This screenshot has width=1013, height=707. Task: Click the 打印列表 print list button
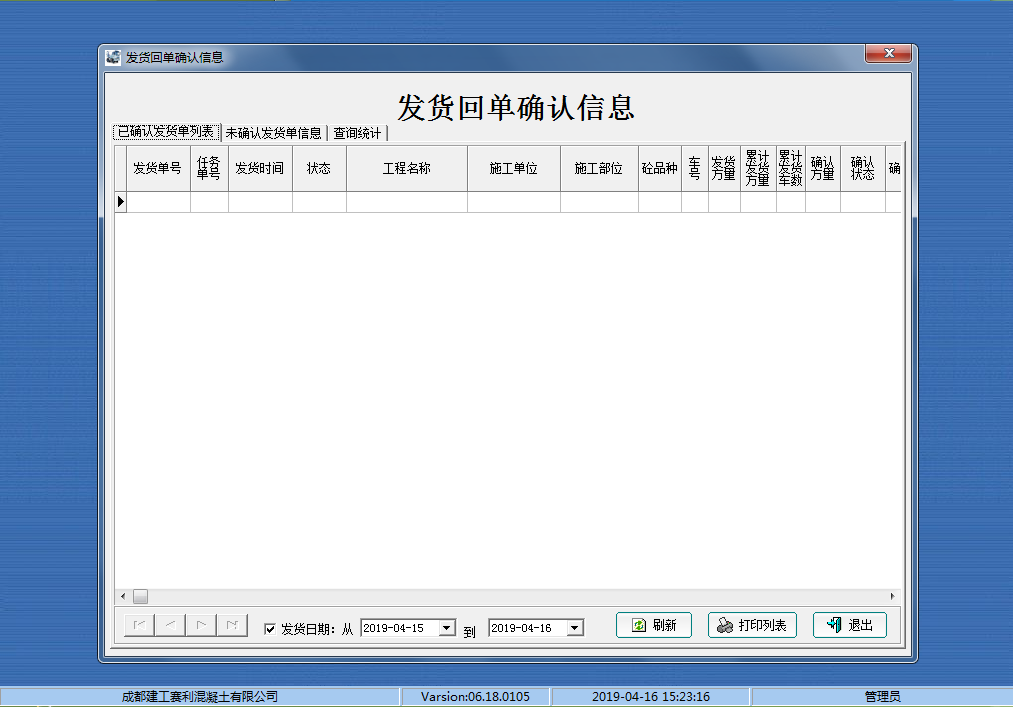752,625
